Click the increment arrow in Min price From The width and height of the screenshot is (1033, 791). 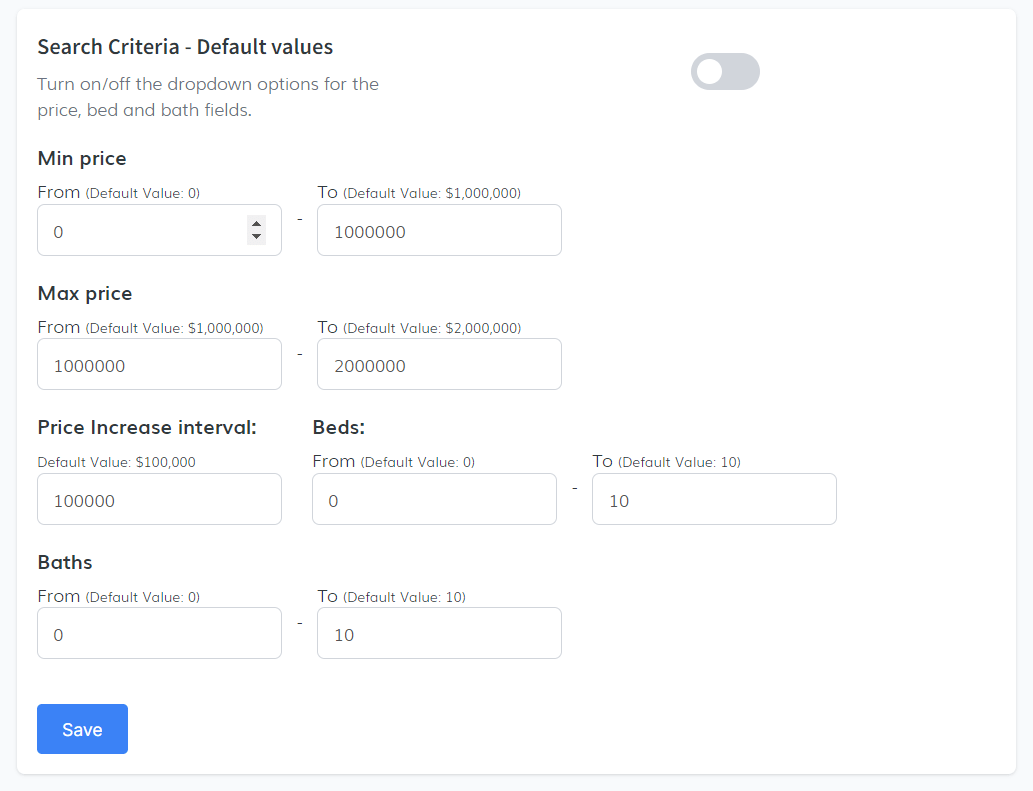tap(257, 224)
